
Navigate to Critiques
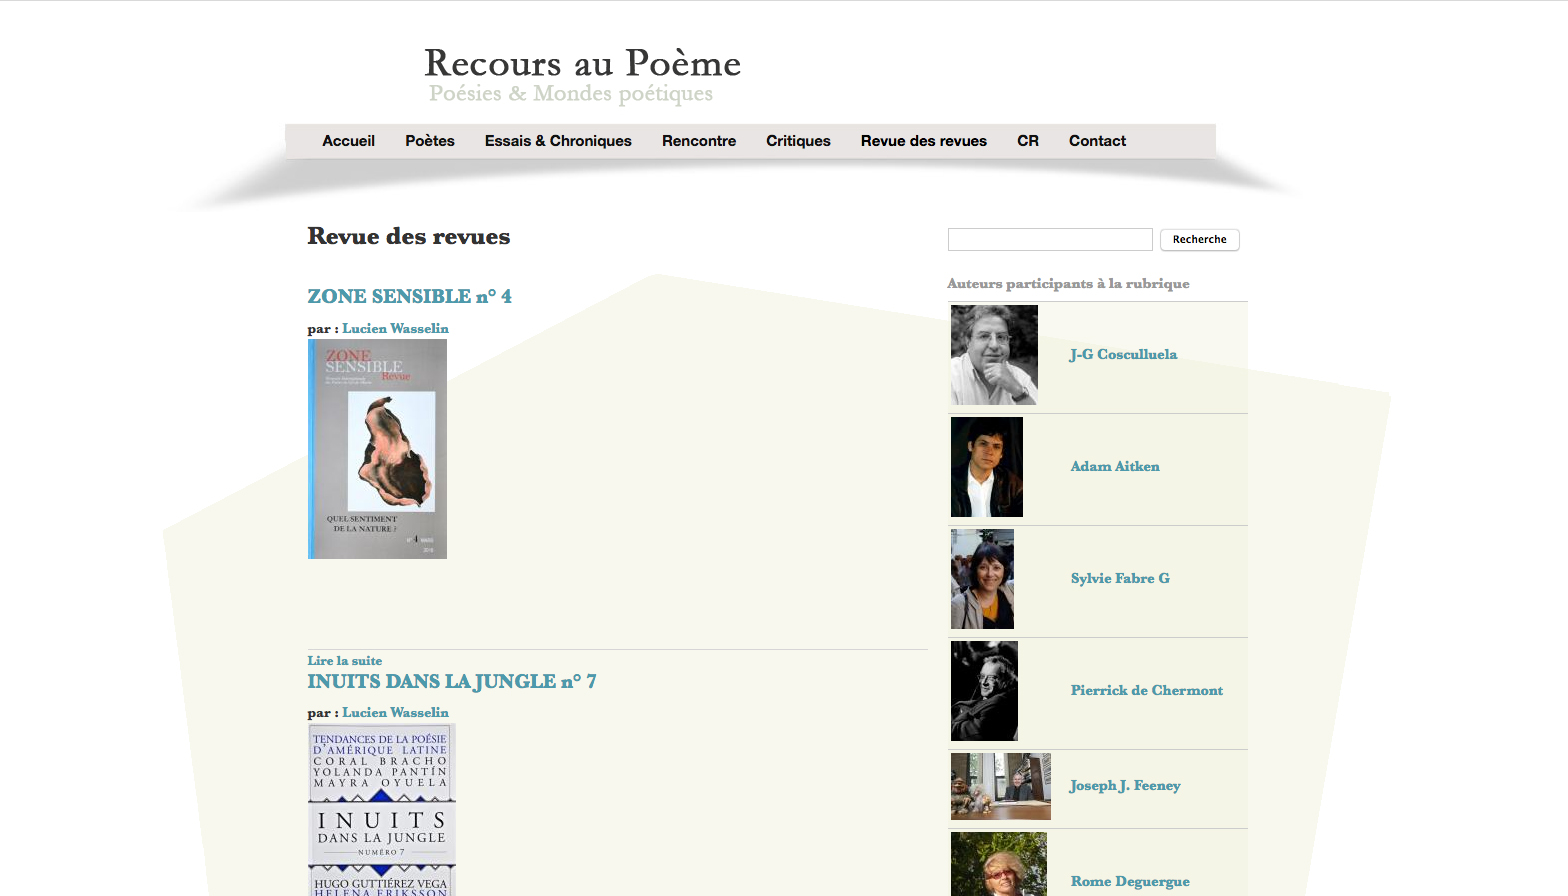coord(798,141)
